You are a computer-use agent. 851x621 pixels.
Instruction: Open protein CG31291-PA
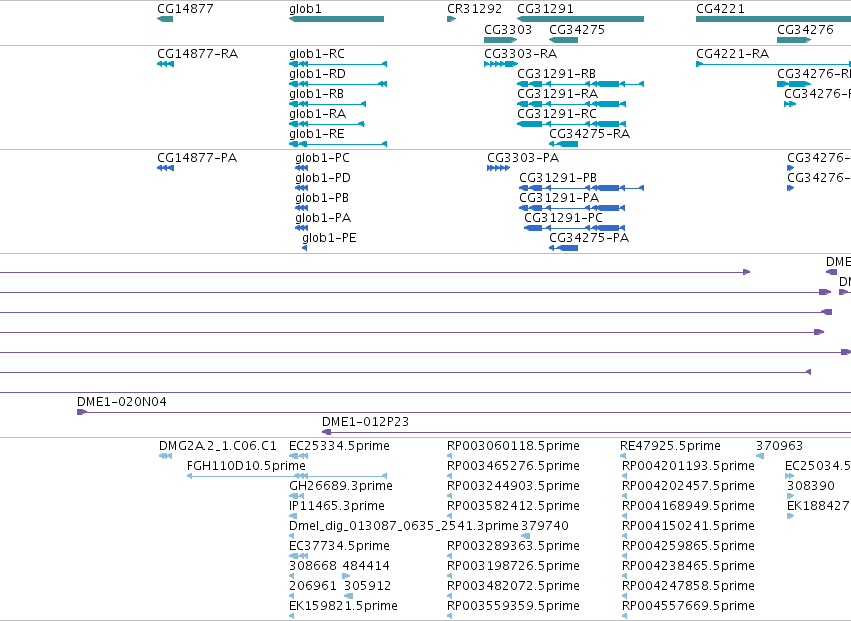point(559,198)
